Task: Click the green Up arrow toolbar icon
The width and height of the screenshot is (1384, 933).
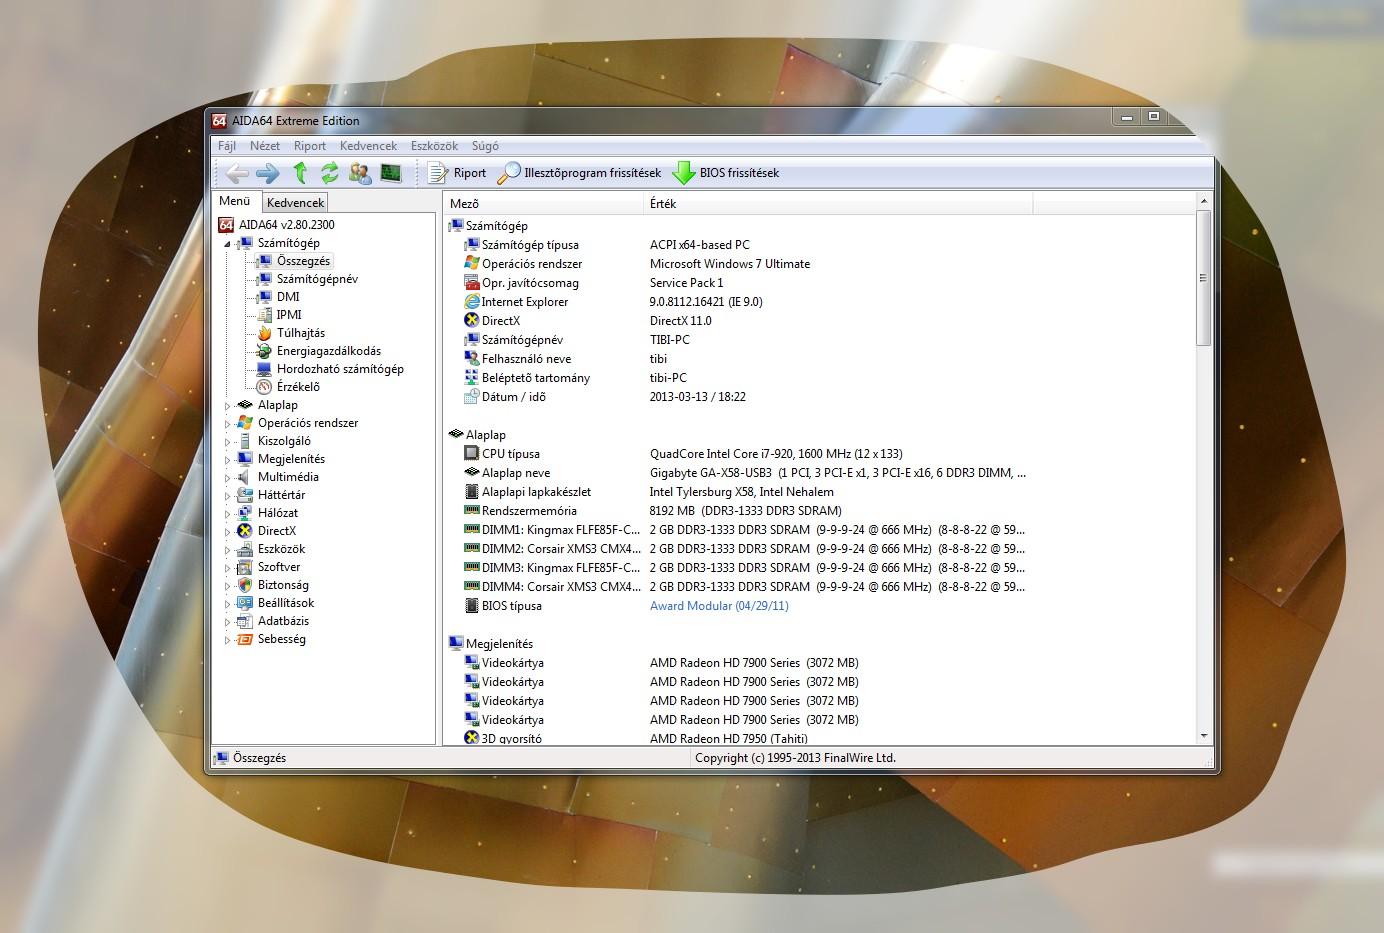Action: click(x=299, y=173)
